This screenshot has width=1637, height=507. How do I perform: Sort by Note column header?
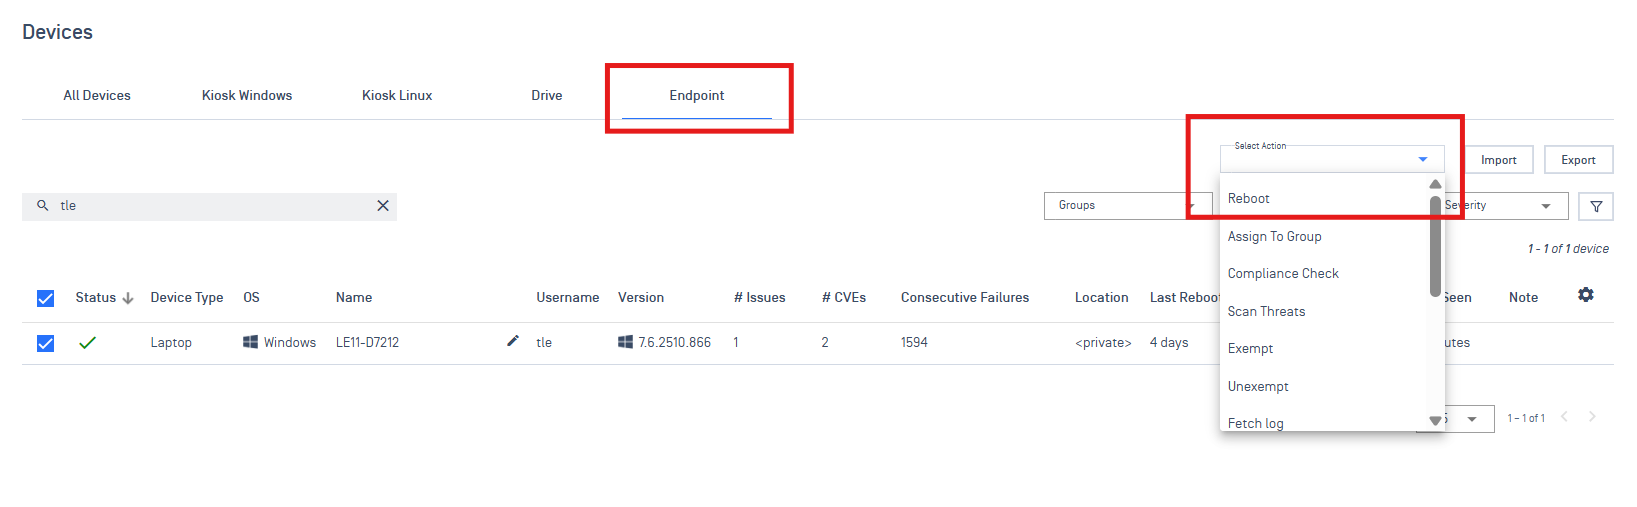click(x=1524, y=298)
